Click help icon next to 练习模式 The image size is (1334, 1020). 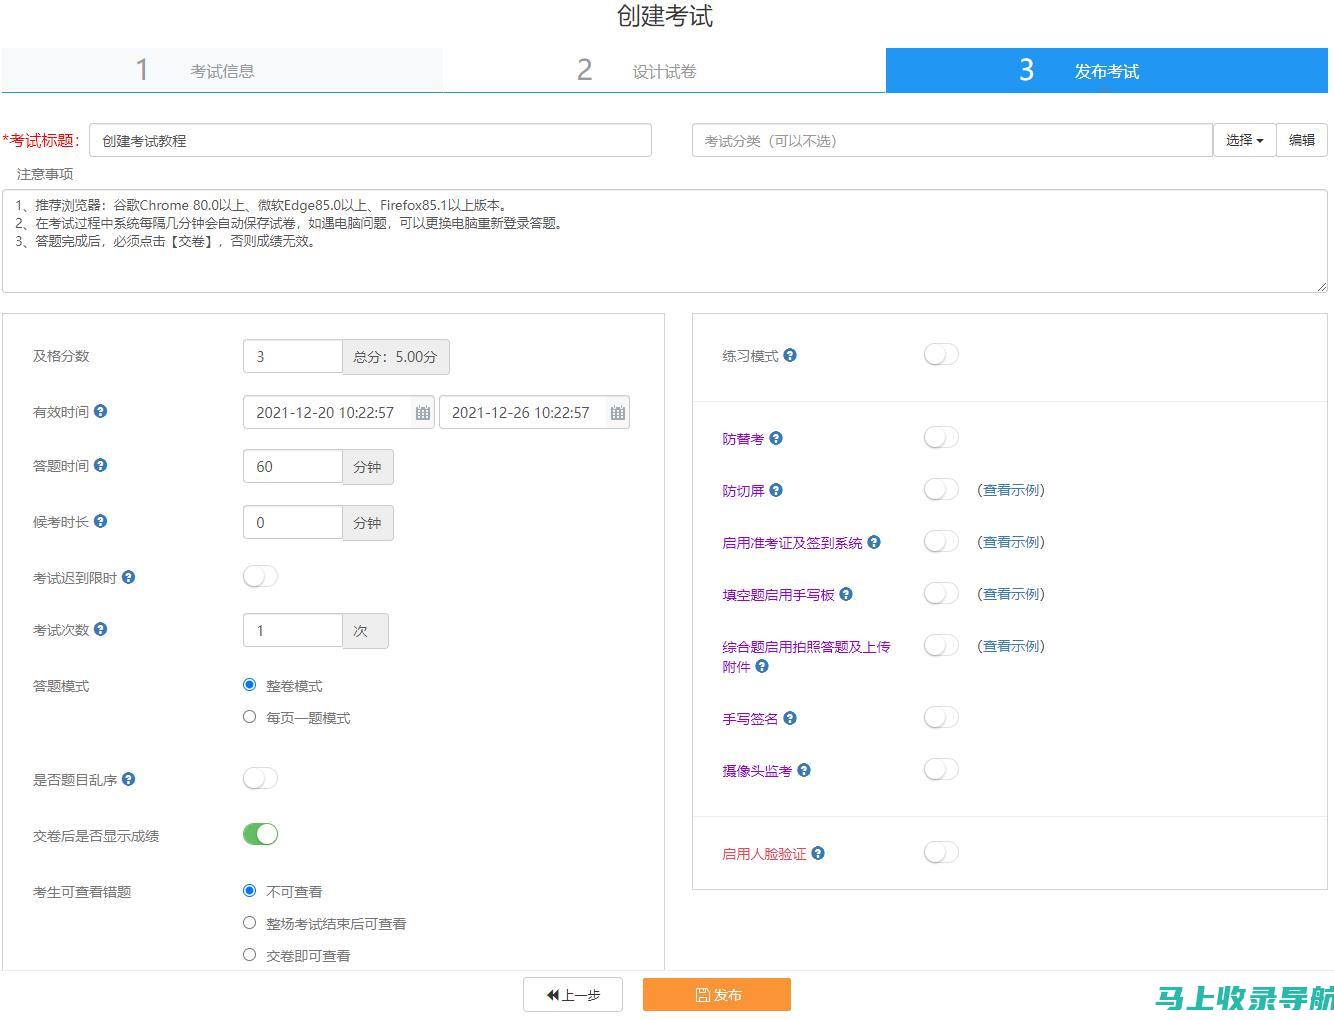[790, 355]
